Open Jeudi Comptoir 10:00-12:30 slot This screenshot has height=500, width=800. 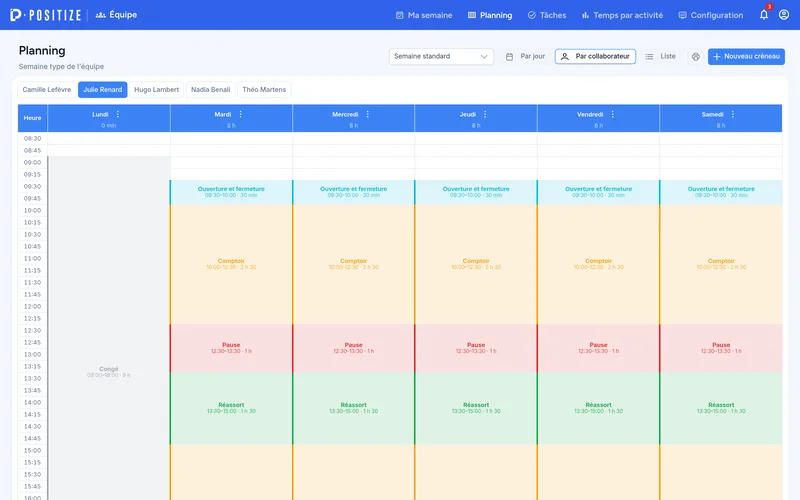(476, 264)
